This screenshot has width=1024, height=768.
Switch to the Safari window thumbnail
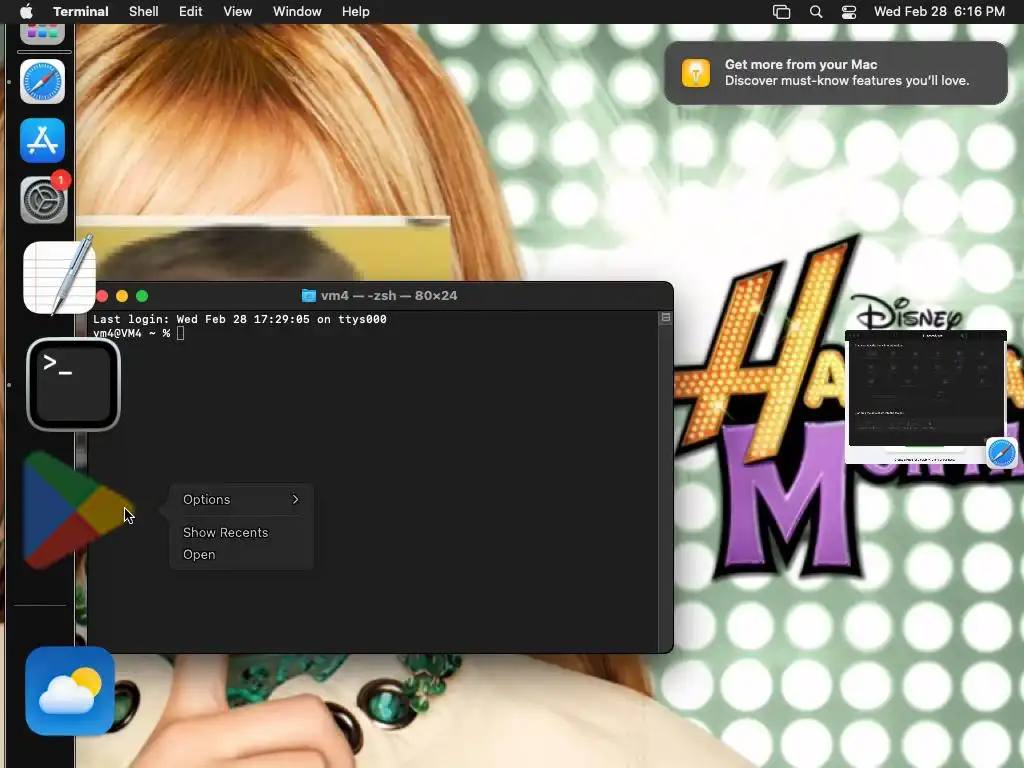(x=925, y=396)
